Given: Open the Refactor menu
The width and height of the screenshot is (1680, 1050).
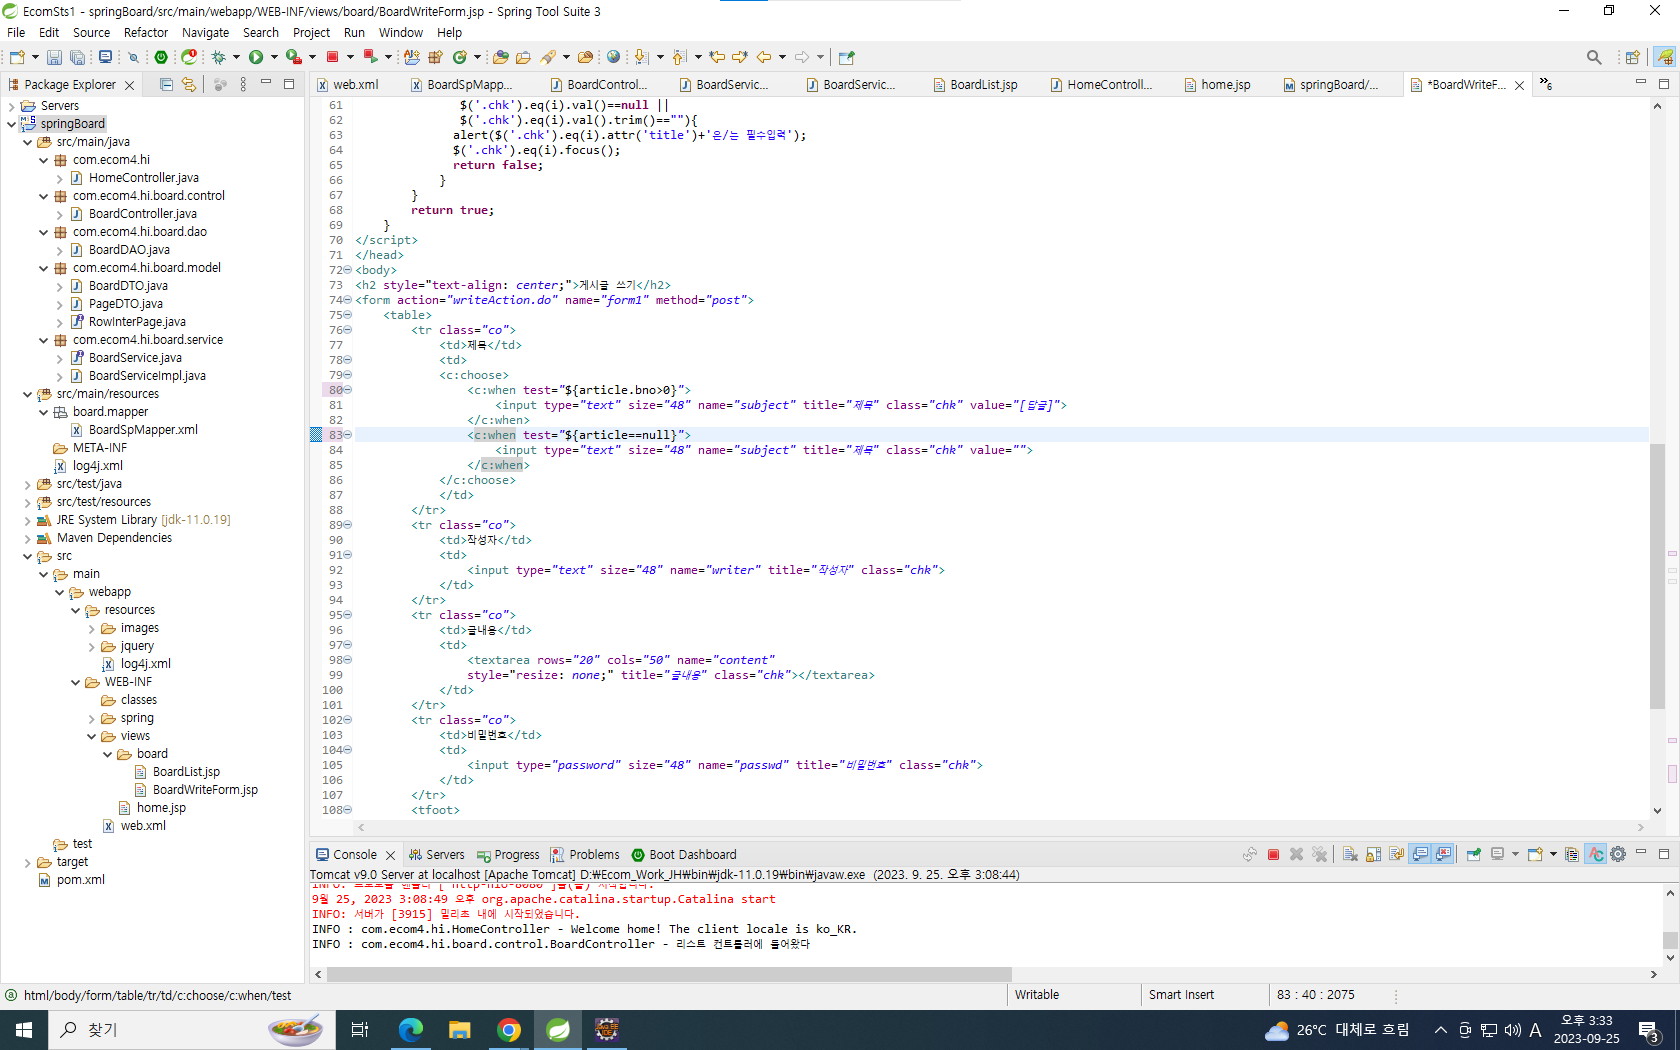Looking at the screenshot, I should (x=146, y=32).
